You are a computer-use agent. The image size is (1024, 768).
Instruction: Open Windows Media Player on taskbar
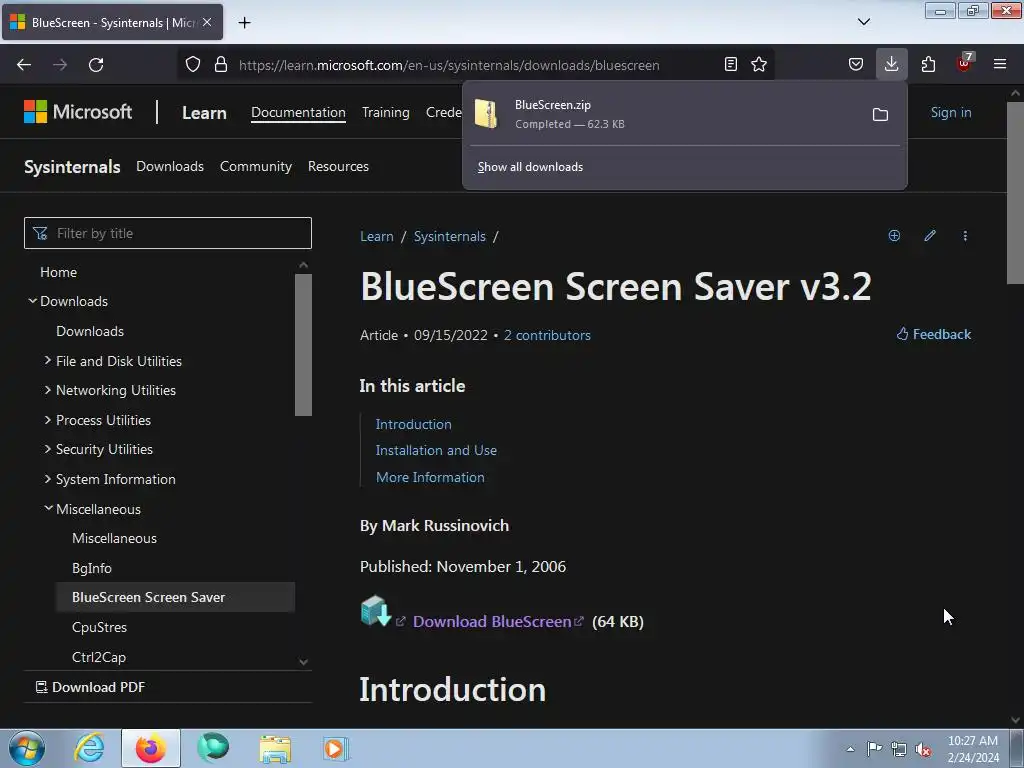coord(336,748)
